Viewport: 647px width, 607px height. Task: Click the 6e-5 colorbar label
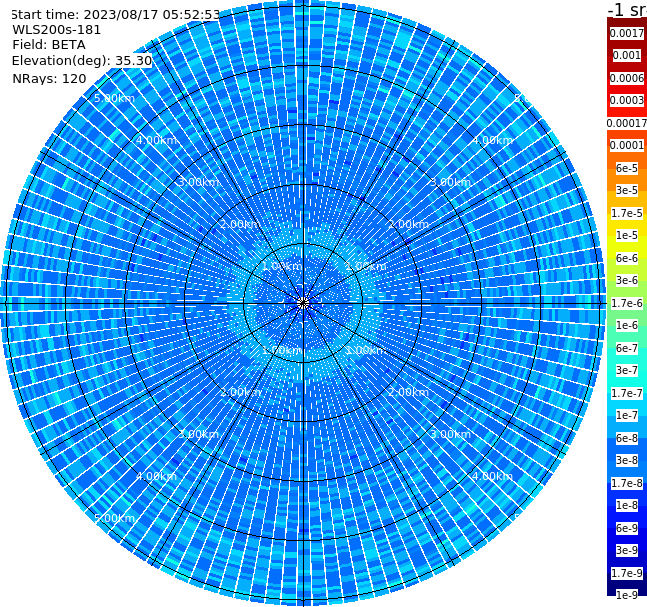(627, 168)
